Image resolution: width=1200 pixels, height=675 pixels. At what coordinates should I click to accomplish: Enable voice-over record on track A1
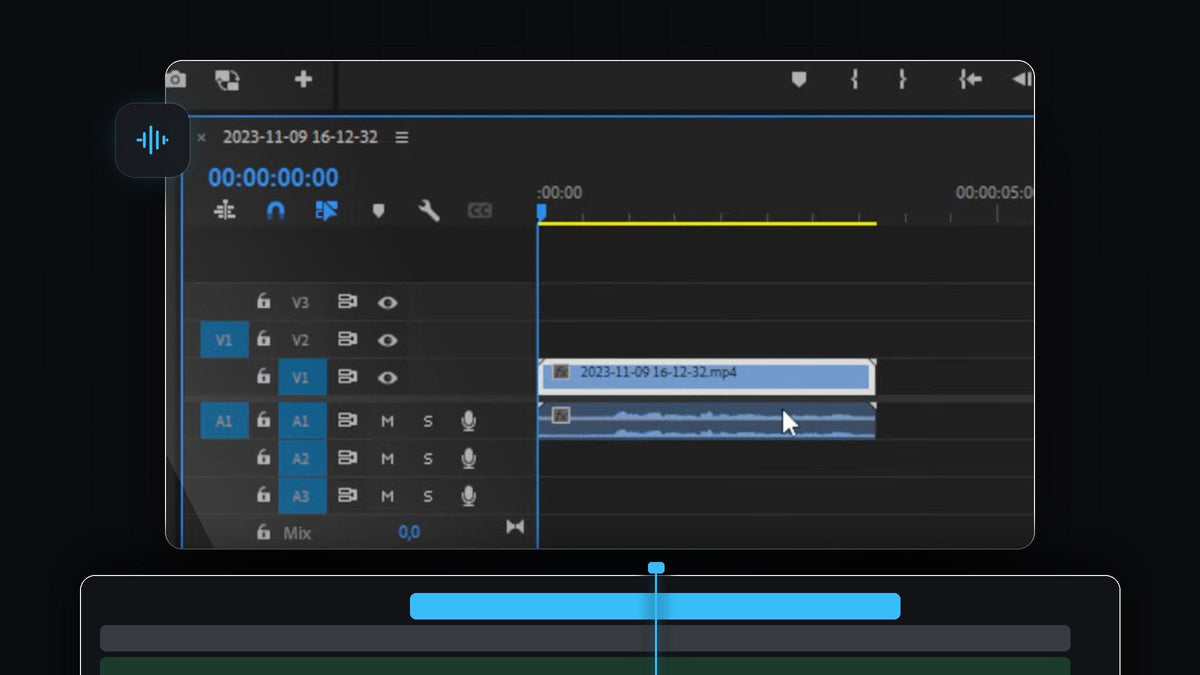(468, 421)
